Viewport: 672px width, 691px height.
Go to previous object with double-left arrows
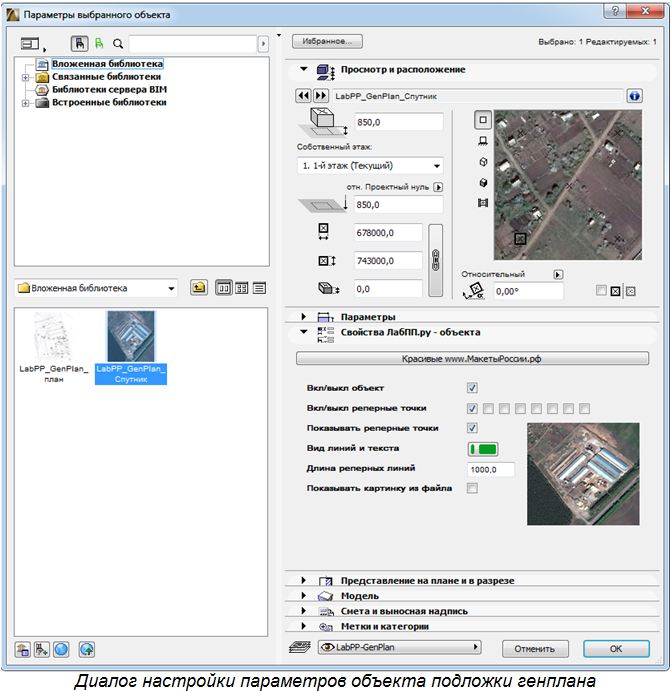pyautogui.click(x=304, y=96)
